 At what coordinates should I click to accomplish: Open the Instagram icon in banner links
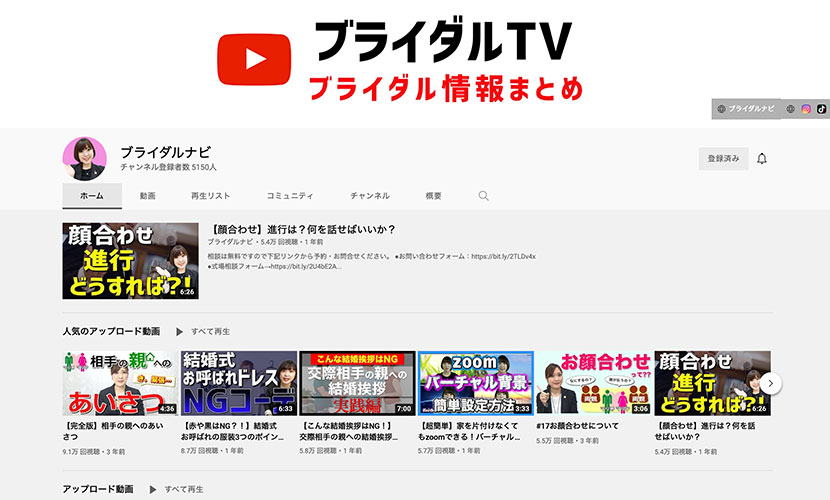coord(806,109)
